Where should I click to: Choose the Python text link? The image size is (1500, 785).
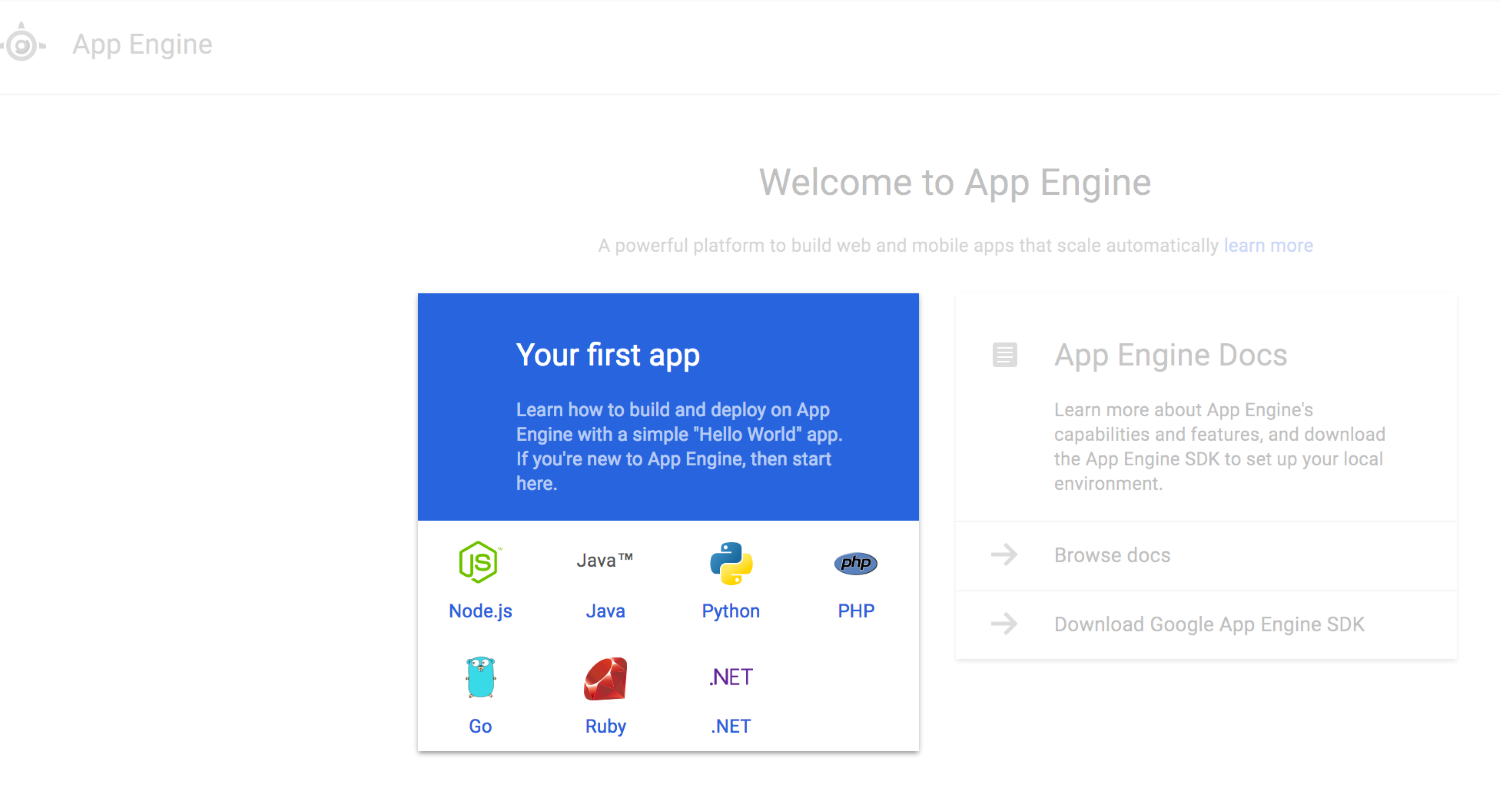point(731,611)
